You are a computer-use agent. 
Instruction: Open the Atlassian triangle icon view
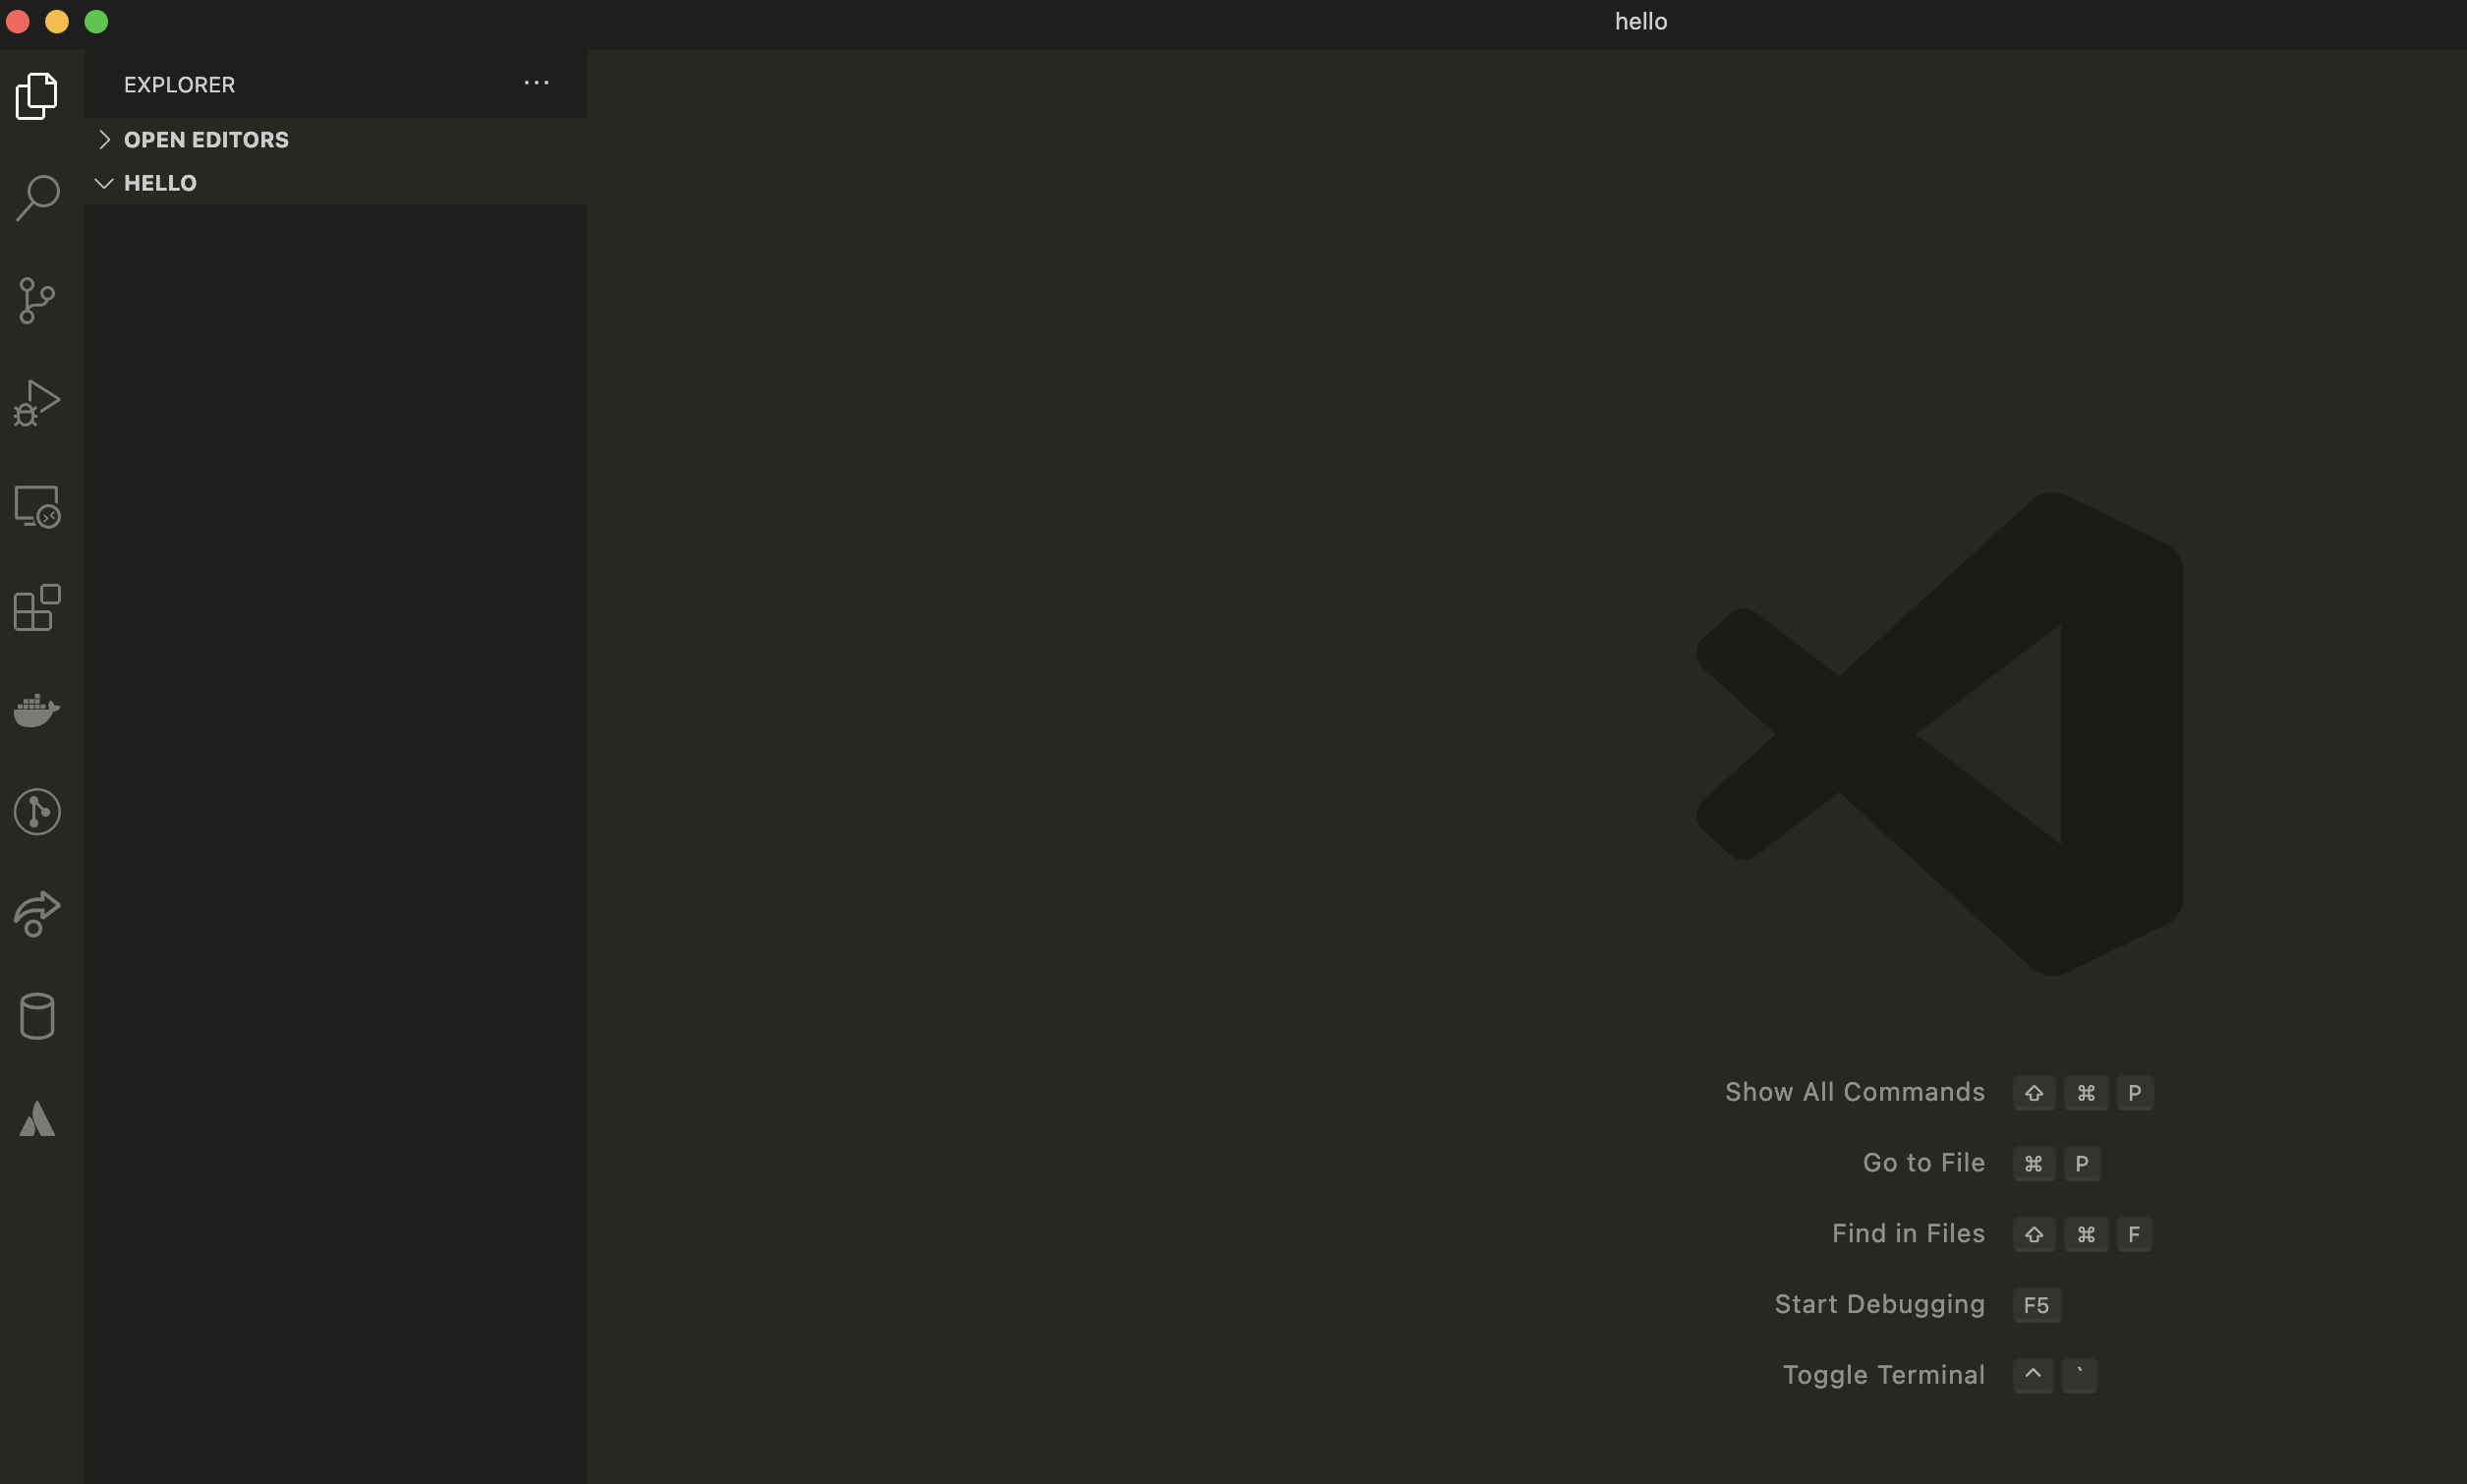(37, 1119)
